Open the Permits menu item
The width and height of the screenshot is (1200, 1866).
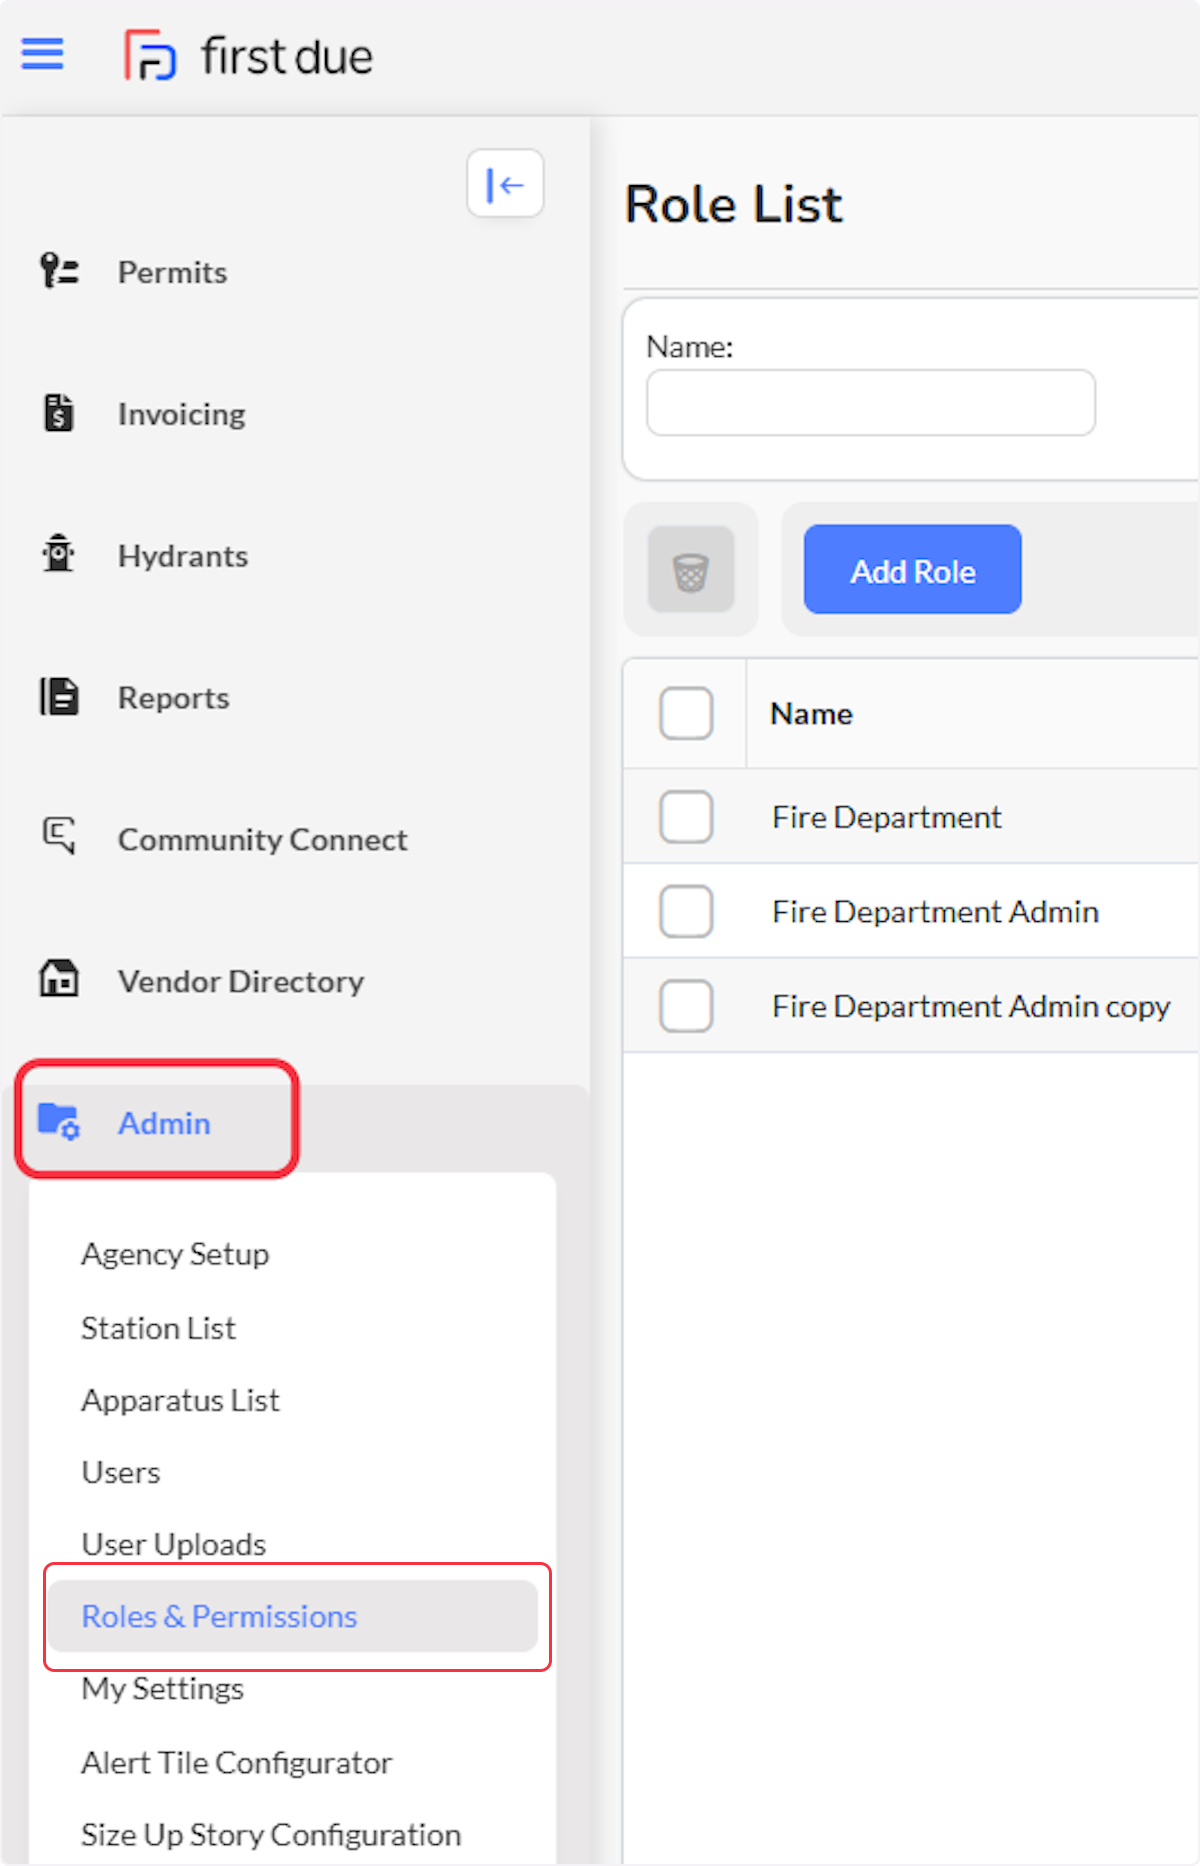pyautogui.click(x=172, y=273)
